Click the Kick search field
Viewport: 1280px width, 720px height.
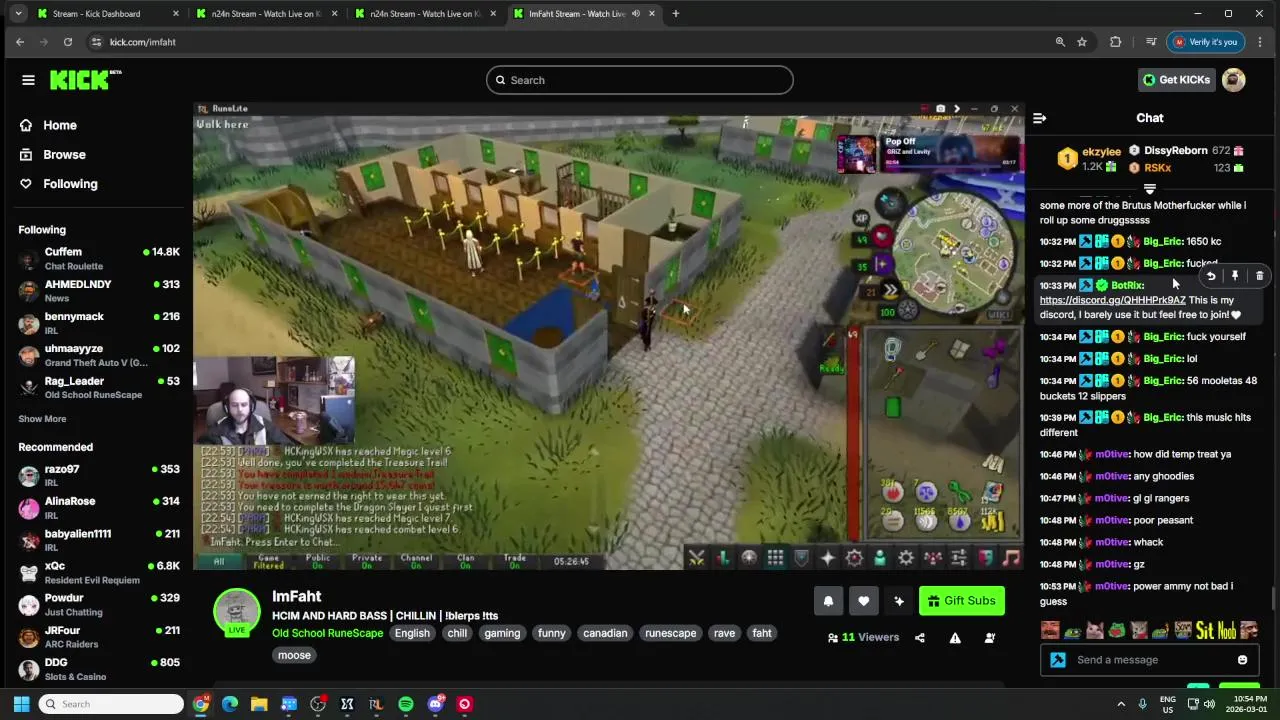(640, 80)
